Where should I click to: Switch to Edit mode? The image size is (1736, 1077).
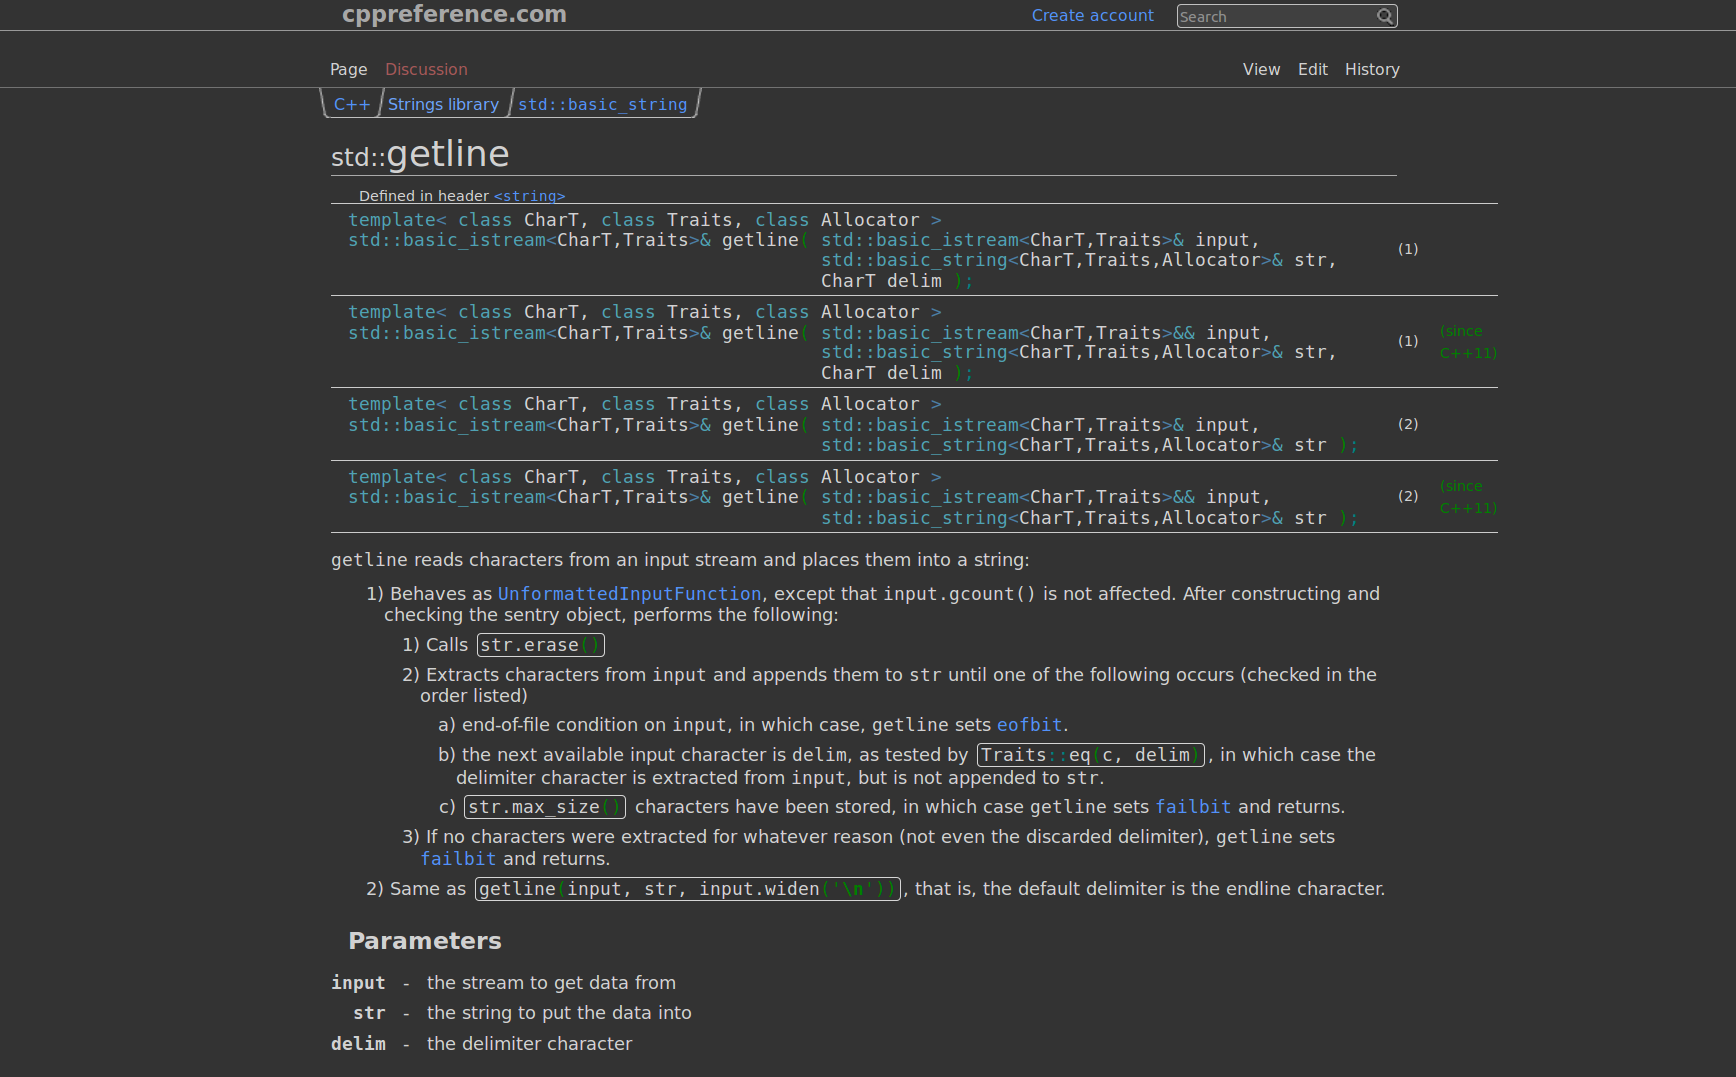coord(1312,69)
